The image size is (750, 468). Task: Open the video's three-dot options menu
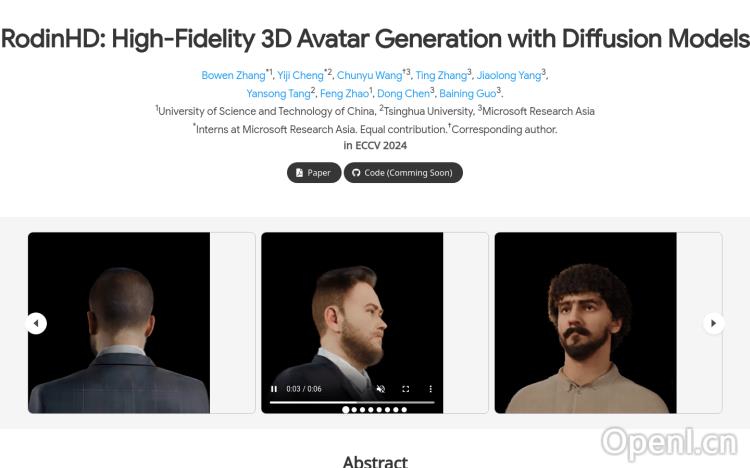coord(430,389)
